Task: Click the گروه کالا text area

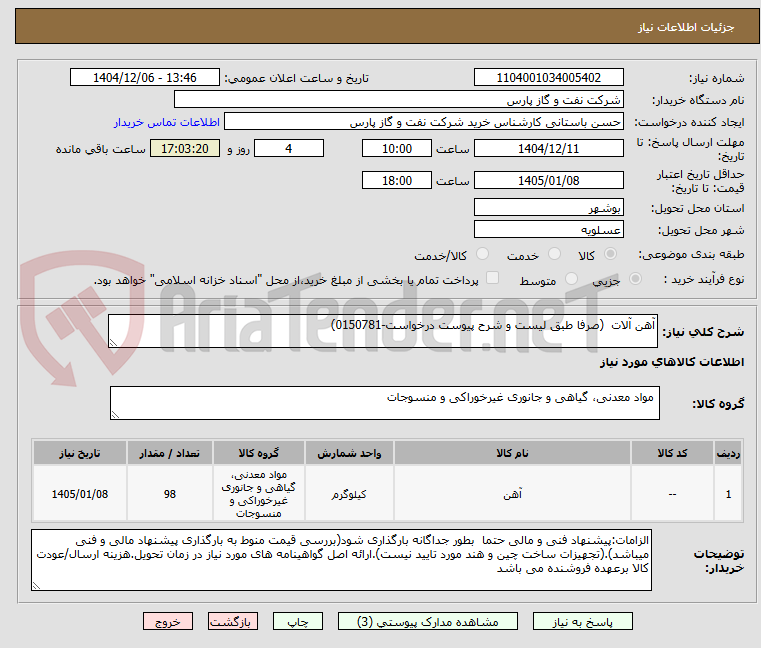Action: tap(385, 403)
